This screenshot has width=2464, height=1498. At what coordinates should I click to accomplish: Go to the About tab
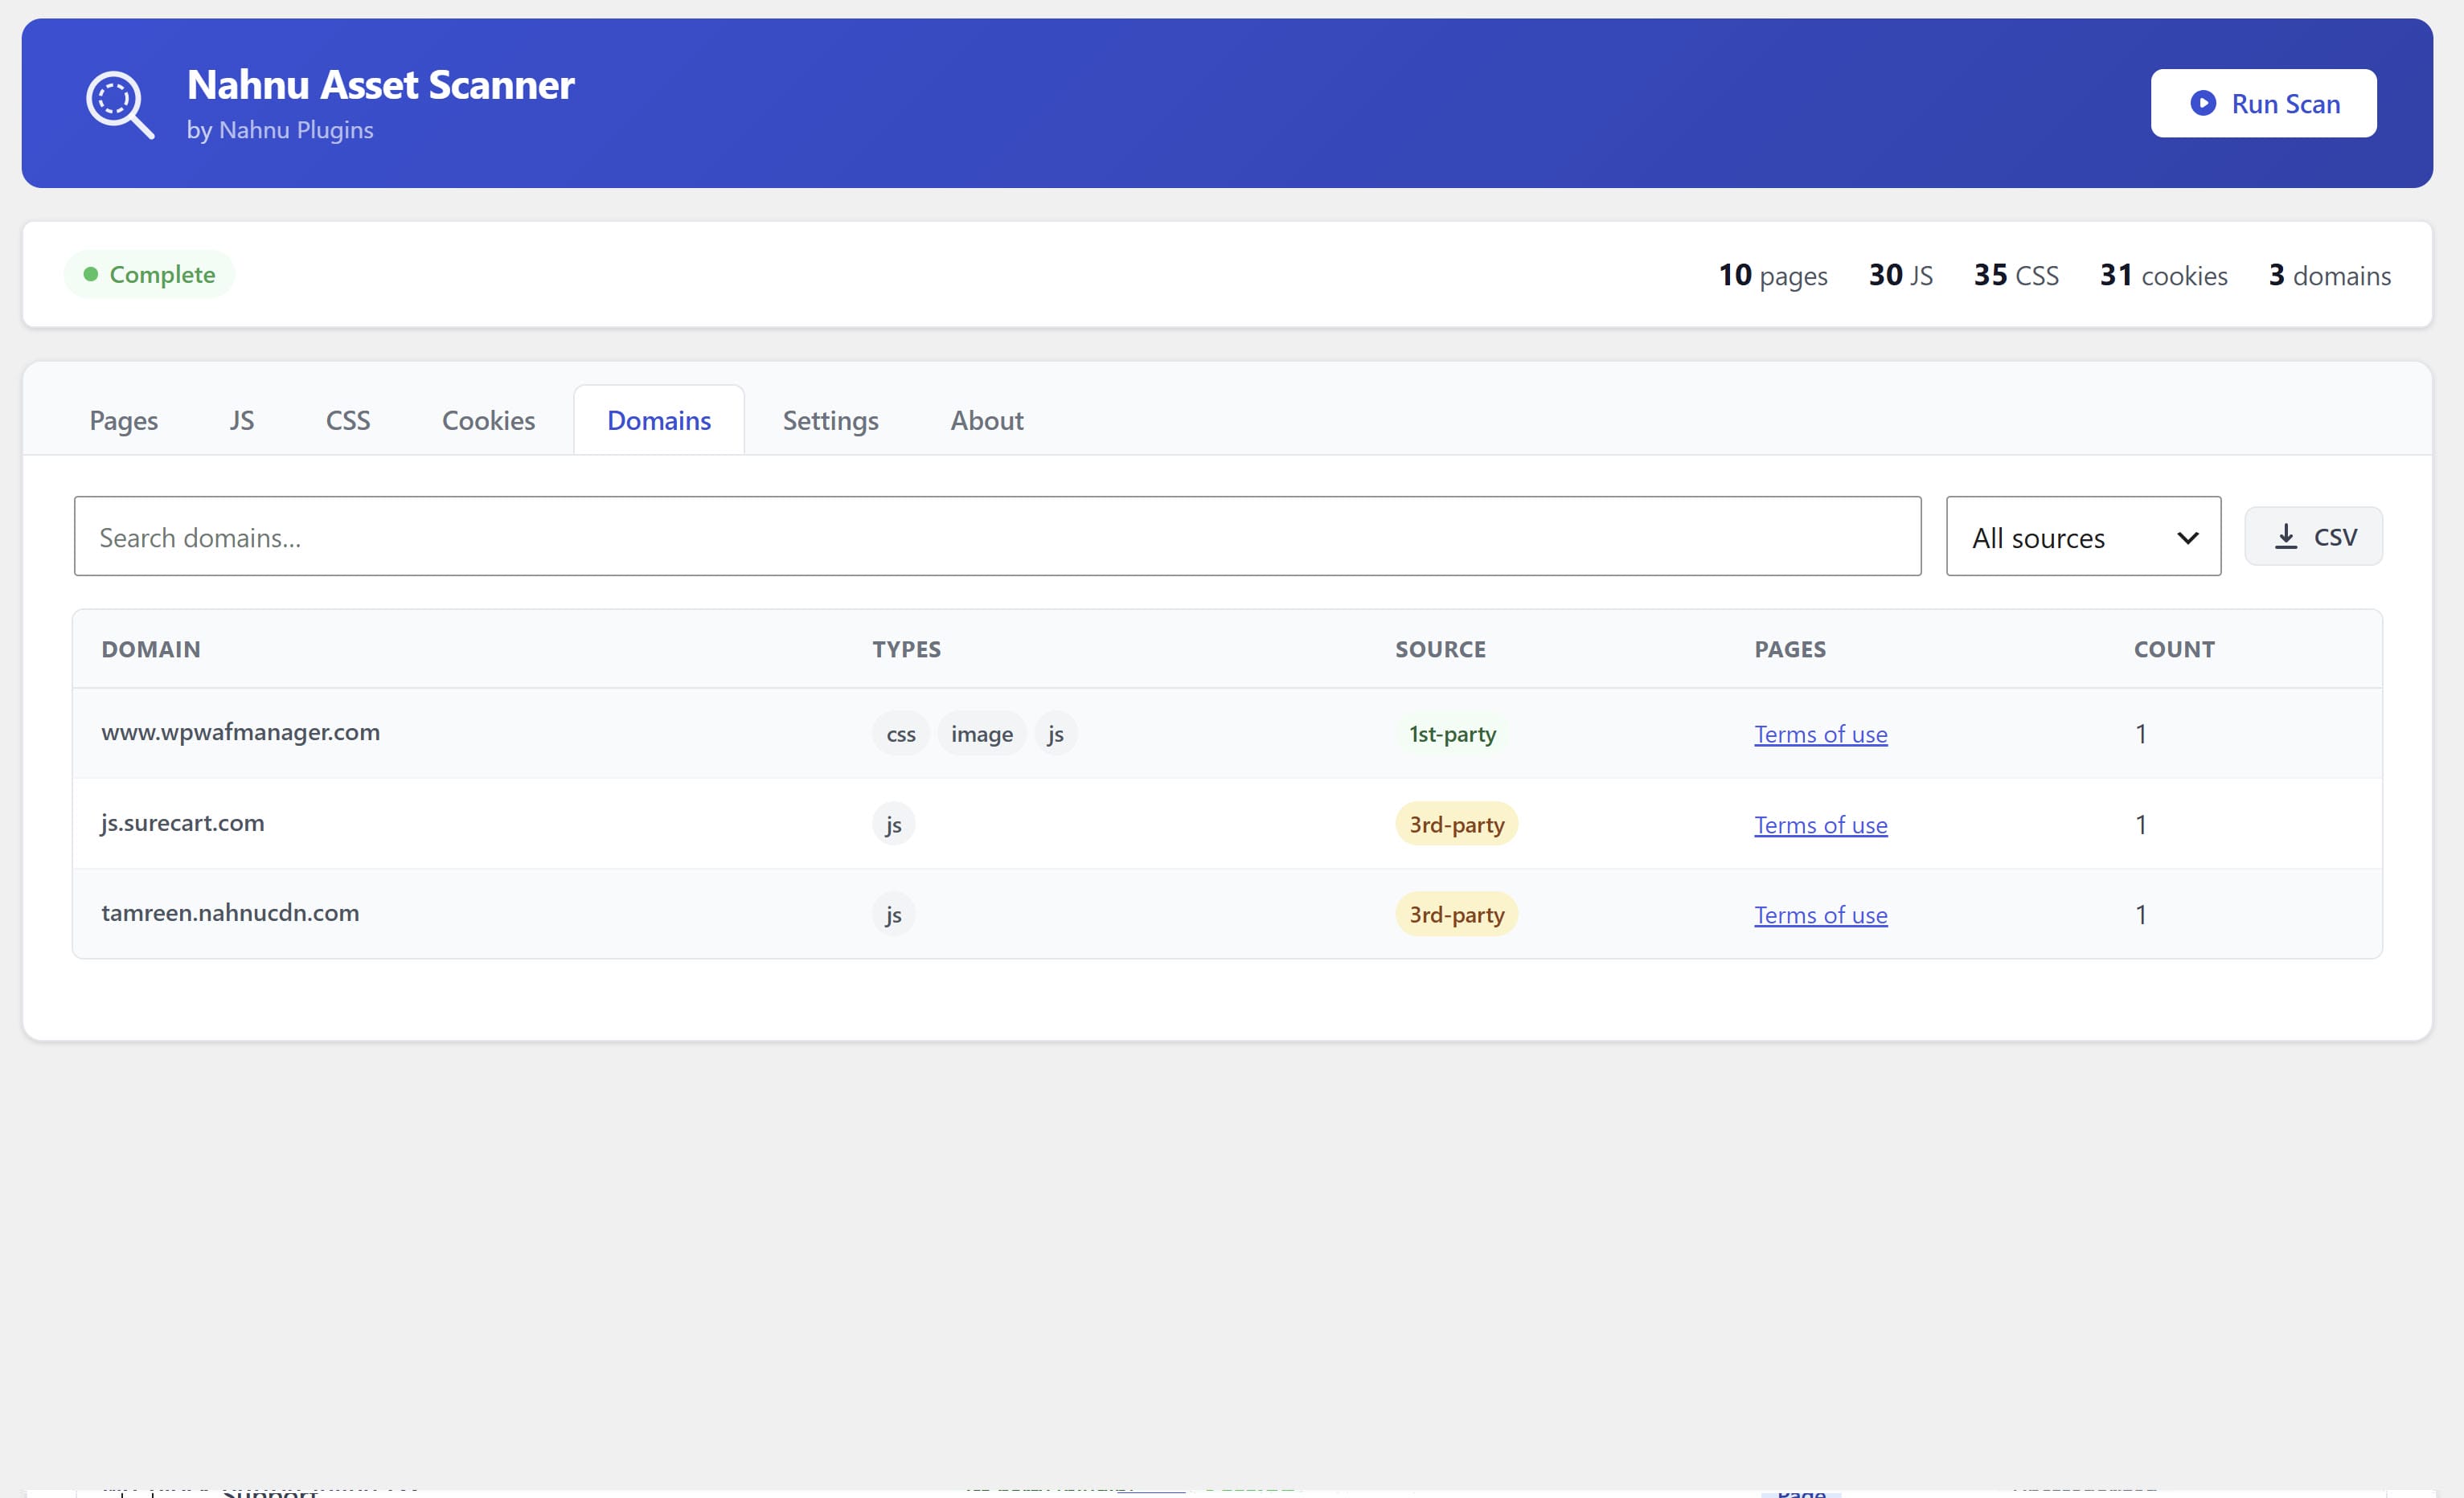coord(987,420)
